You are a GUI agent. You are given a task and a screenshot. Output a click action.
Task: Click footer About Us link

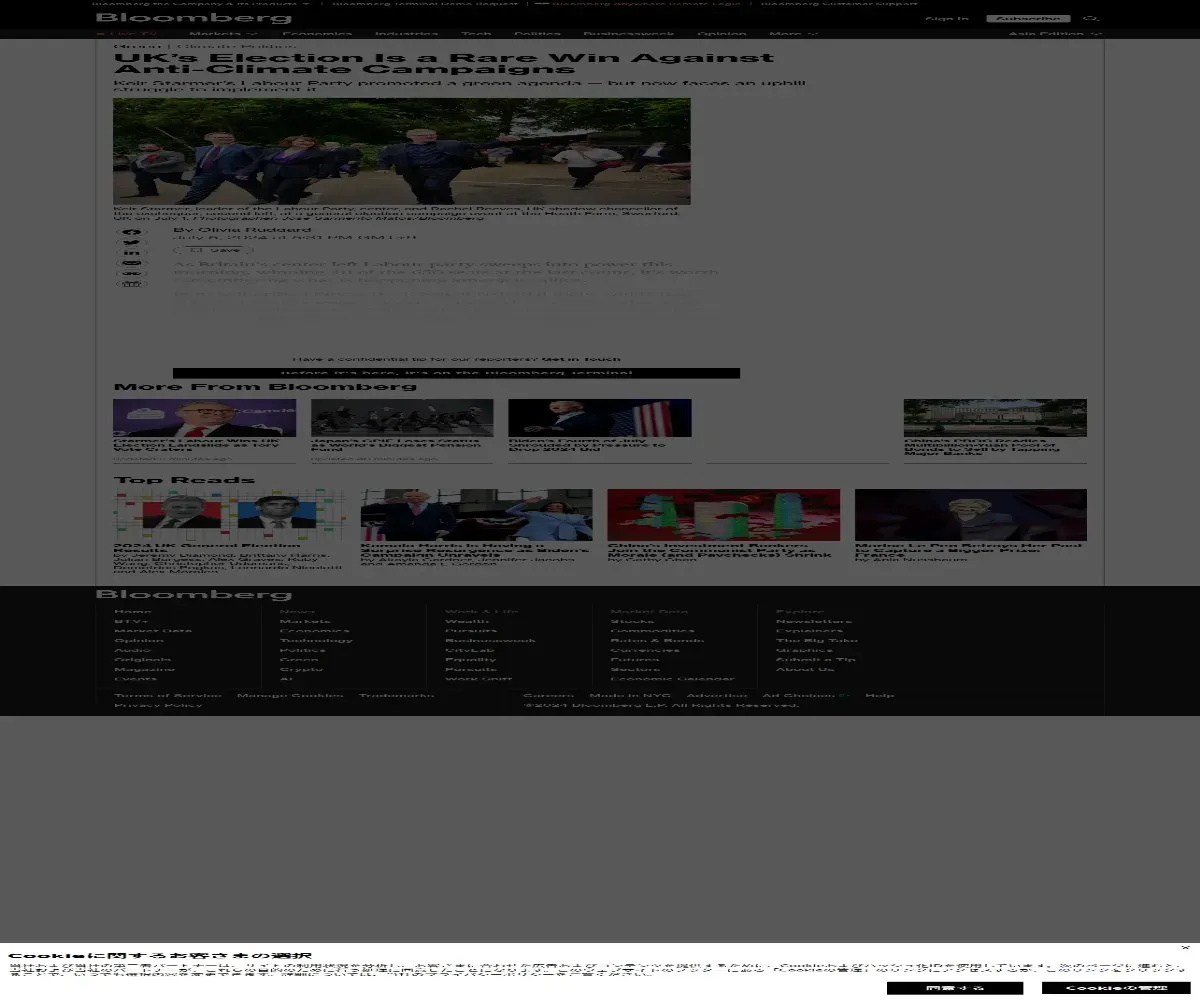tap(805, 669)
